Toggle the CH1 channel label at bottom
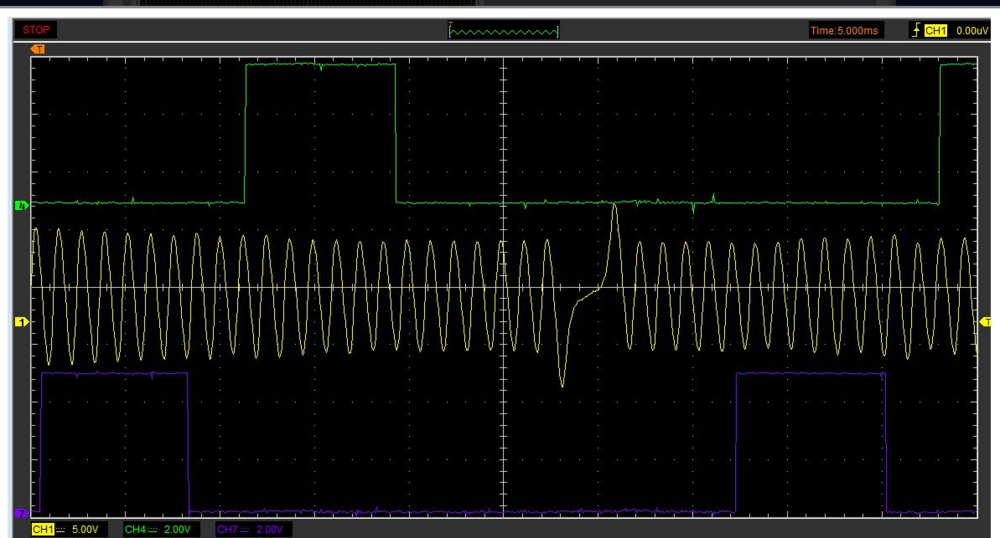Image resolution: width=1000 pixels, height=538 pixels. (42, 528)
